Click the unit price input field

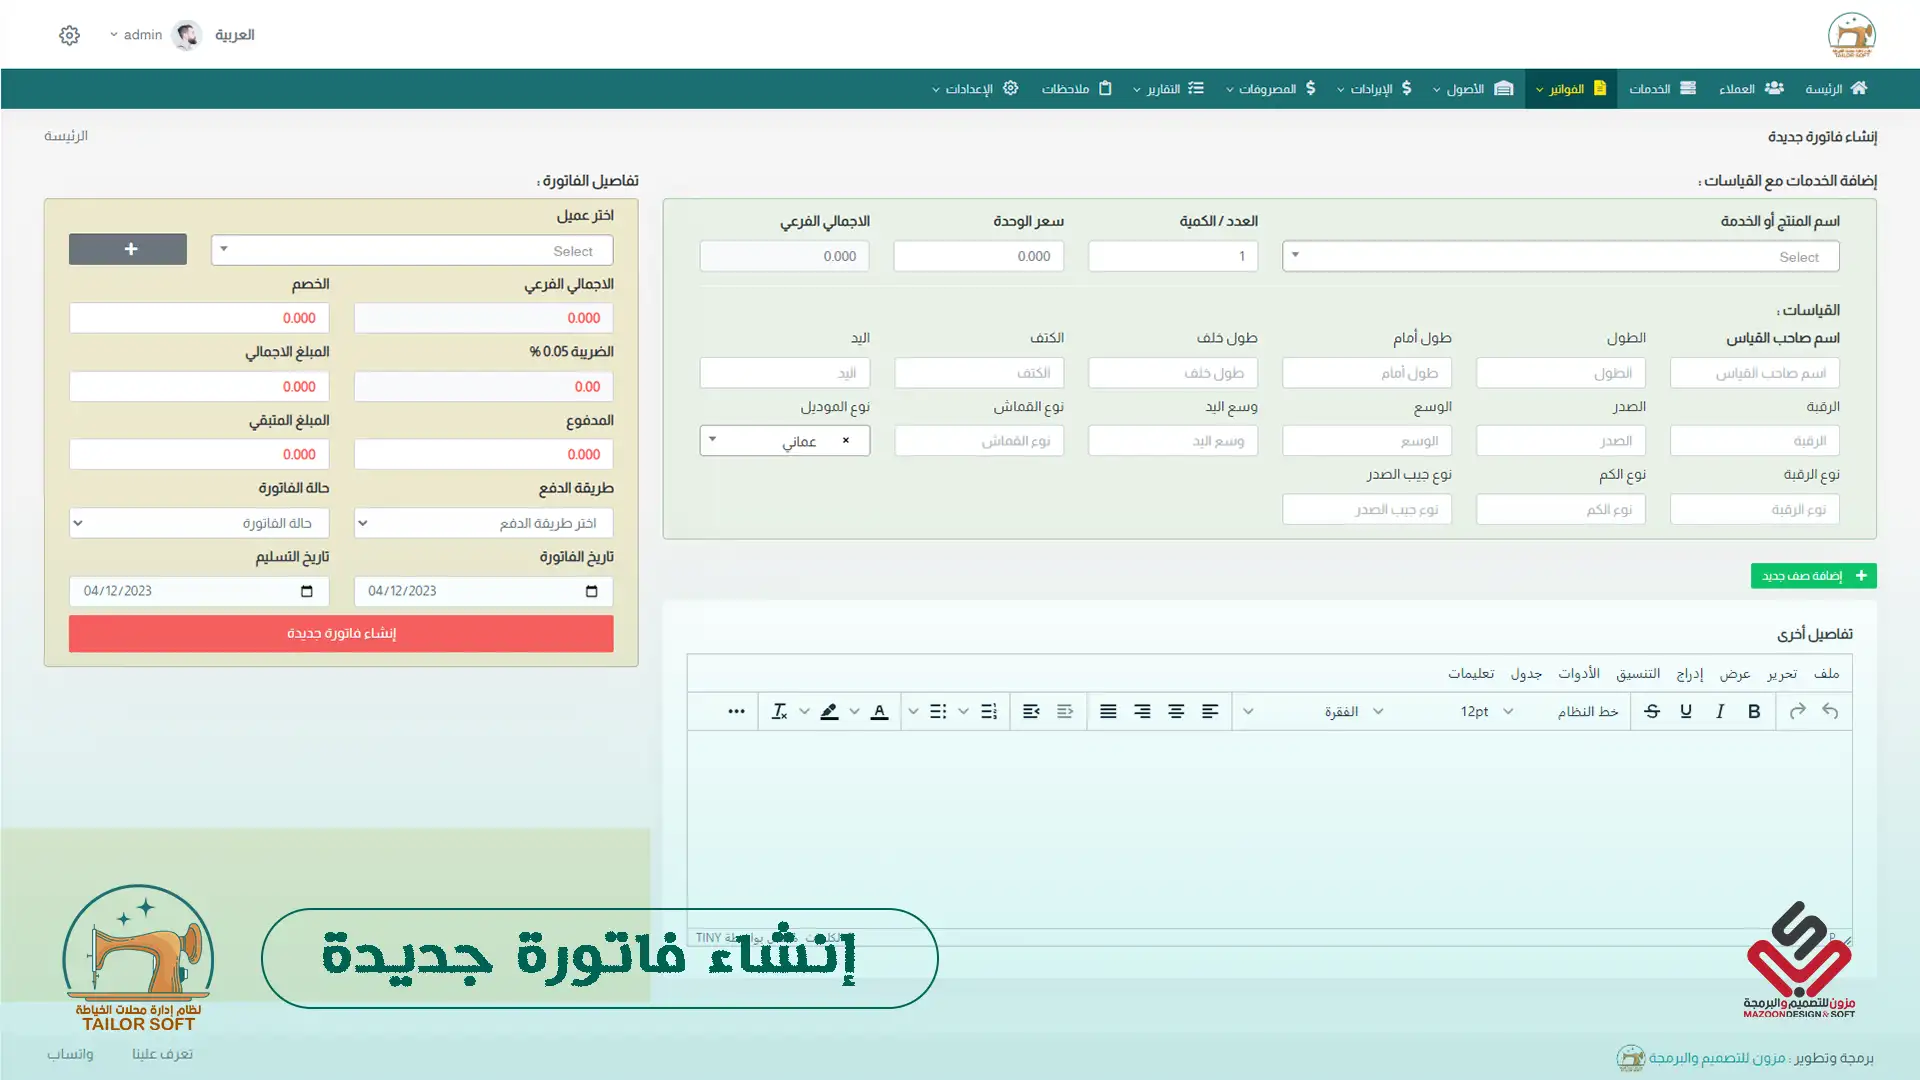point(978,256)
